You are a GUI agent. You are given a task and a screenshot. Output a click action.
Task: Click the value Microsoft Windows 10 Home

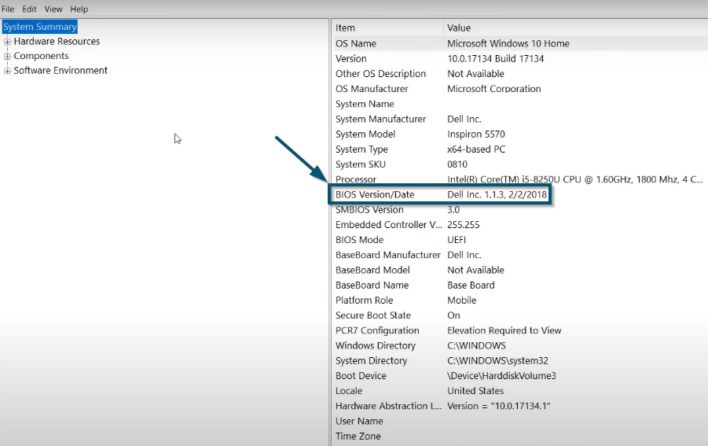click(x=508, y=44)
